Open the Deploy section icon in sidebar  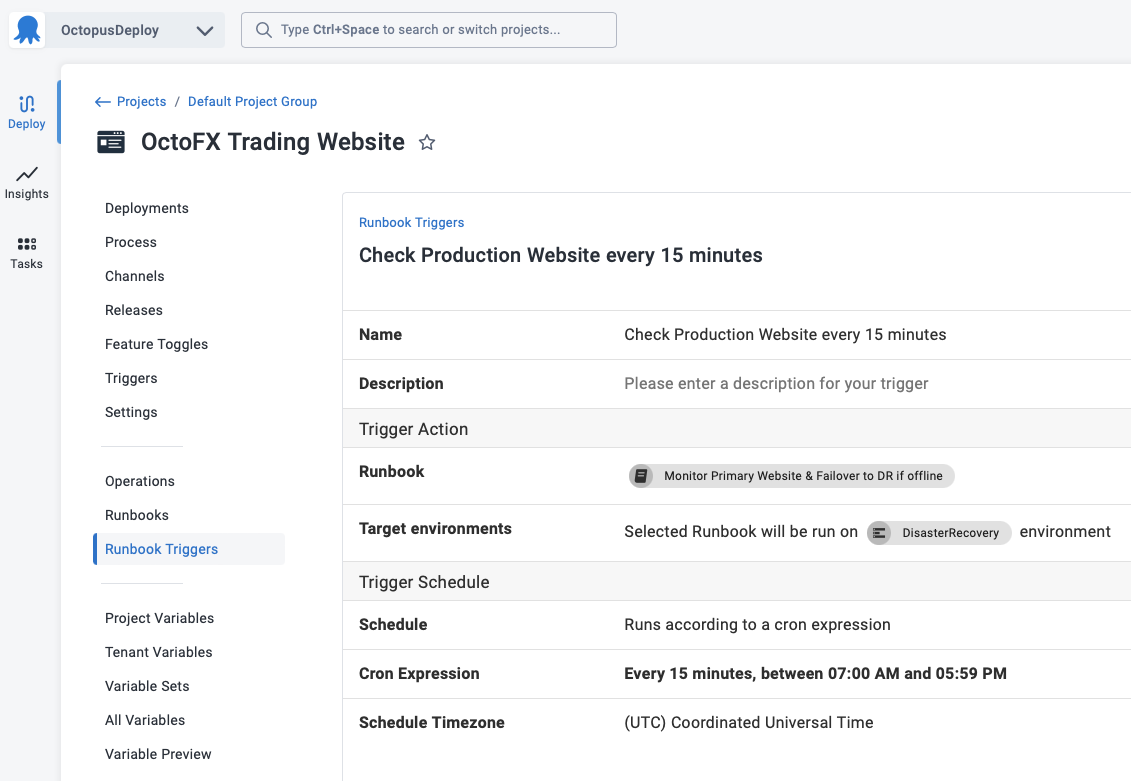pos(27,104)
